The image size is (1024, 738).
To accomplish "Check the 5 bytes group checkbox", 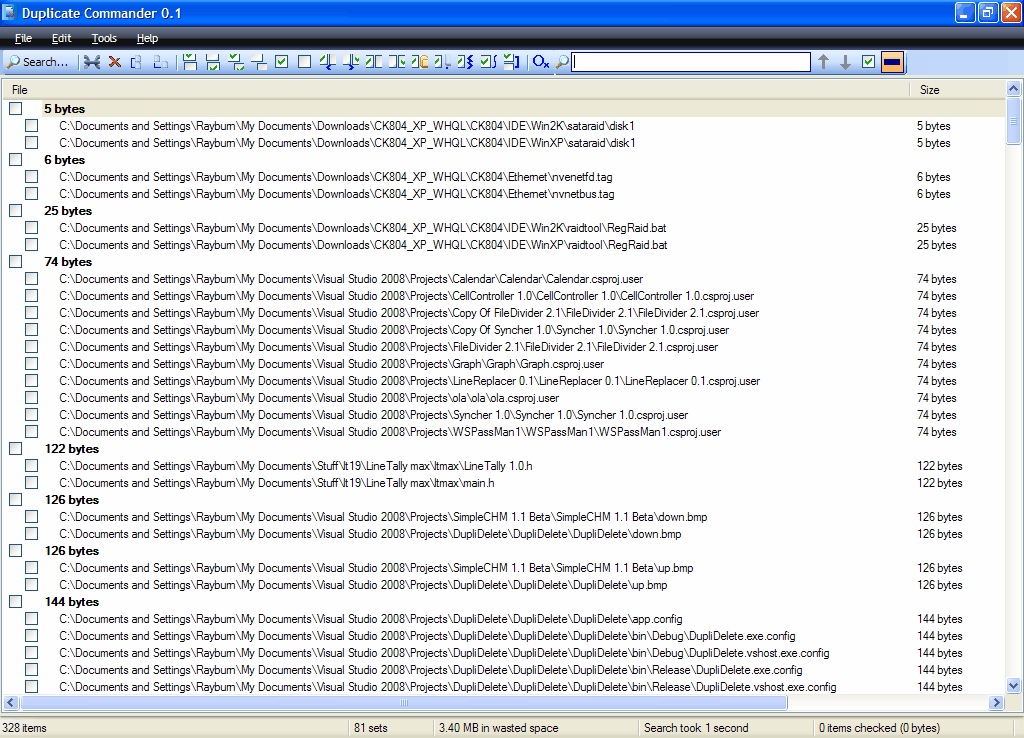I will pyautogui.click(x=16, y=109).
